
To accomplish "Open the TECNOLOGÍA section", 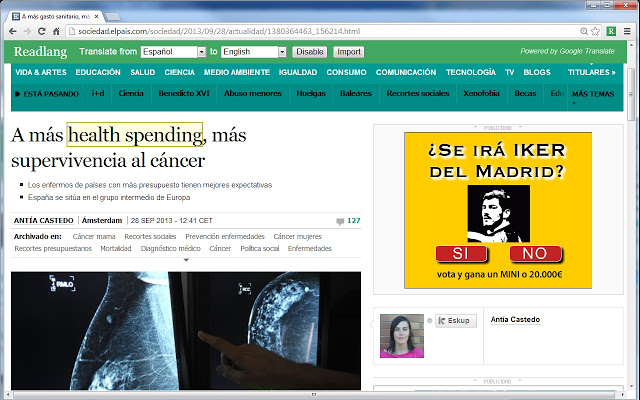I will (x=471, y=72).
